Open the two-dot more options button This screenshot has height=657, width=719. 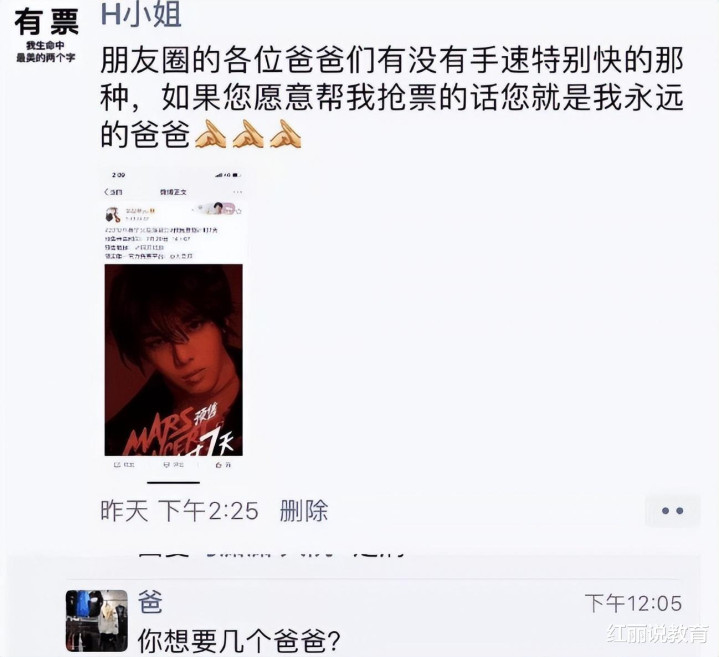point(672,511)
